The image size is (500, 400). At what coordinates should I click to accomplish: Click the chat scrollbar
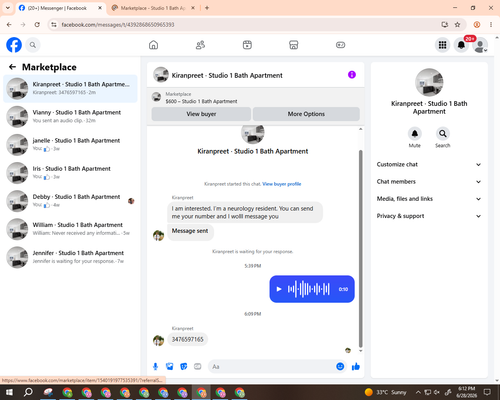360,248
